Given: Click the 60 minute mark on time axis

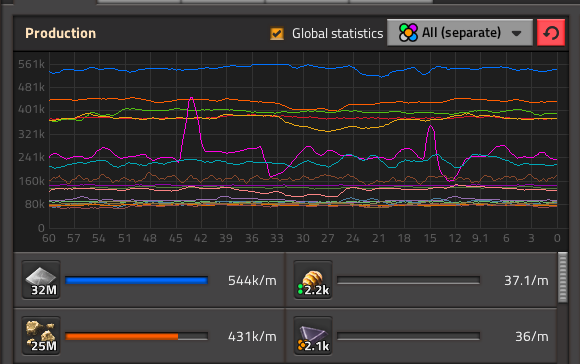Looking at the screenshot, I should click(x=49, y=238).
